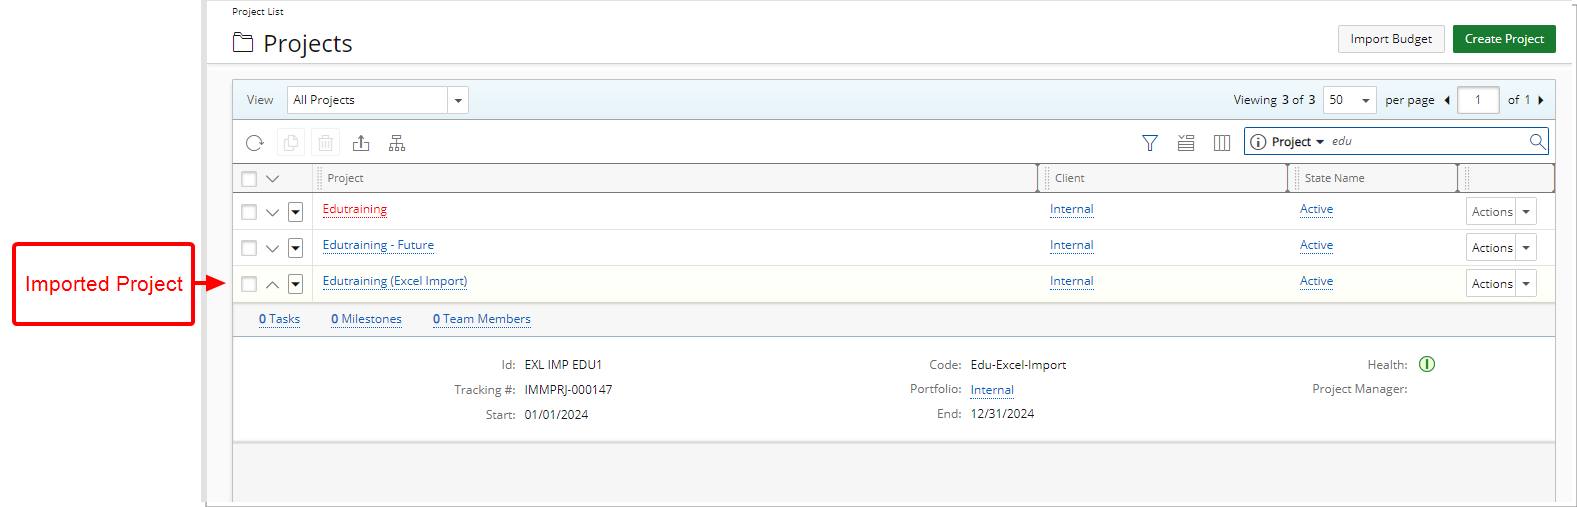Image resolution: width=1577 pixels, height=507 pixels.
Task: Click the page number input field
Action: (x=1477, y=100)
